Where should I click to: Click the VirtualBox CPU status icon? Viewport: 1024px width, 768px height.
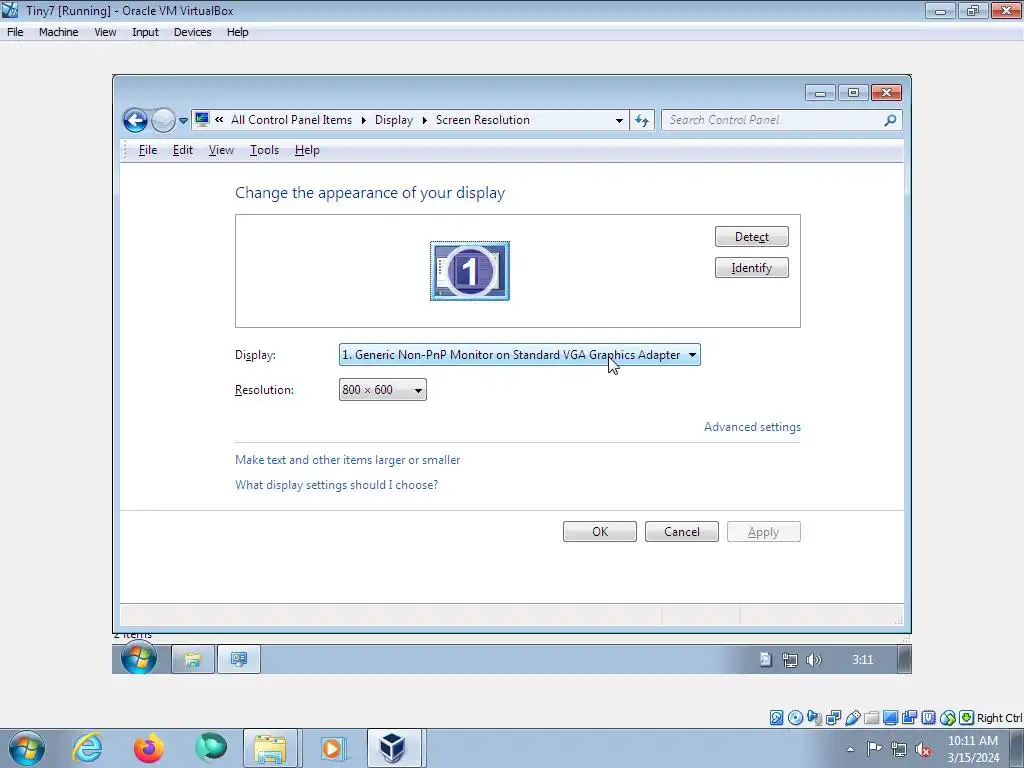929,718
